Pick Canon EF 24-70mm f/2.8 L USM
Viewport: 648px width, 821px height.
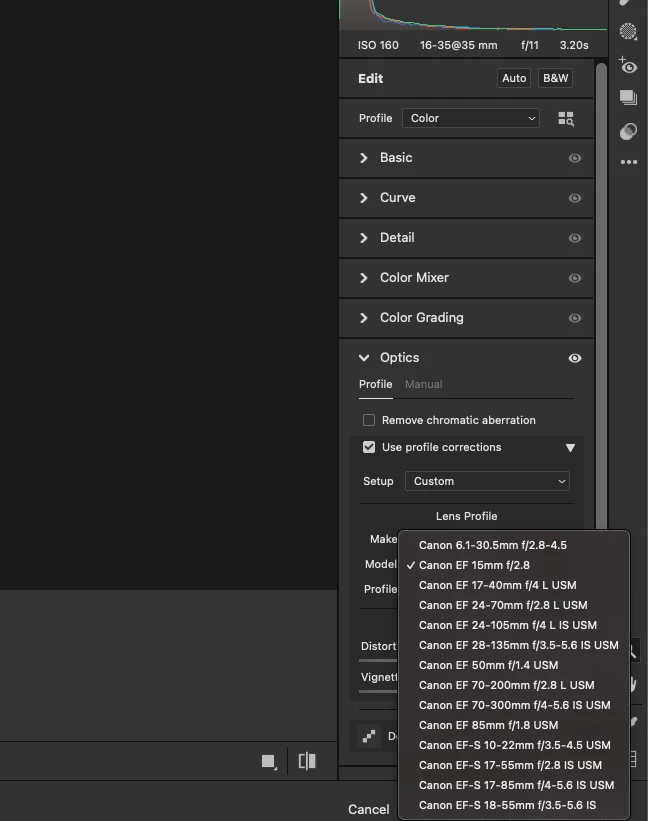pos(513,605)
